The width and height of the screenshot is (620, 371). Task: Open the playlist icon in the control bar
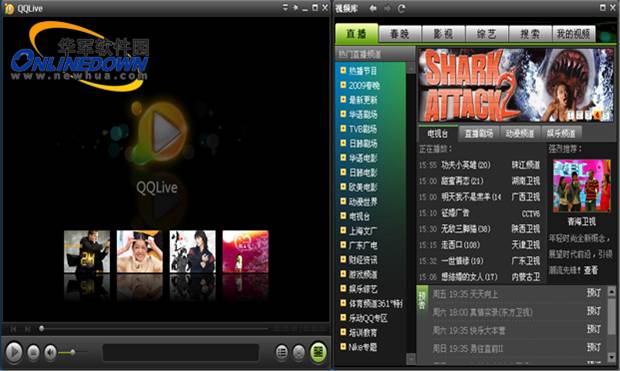coord(282,352)
